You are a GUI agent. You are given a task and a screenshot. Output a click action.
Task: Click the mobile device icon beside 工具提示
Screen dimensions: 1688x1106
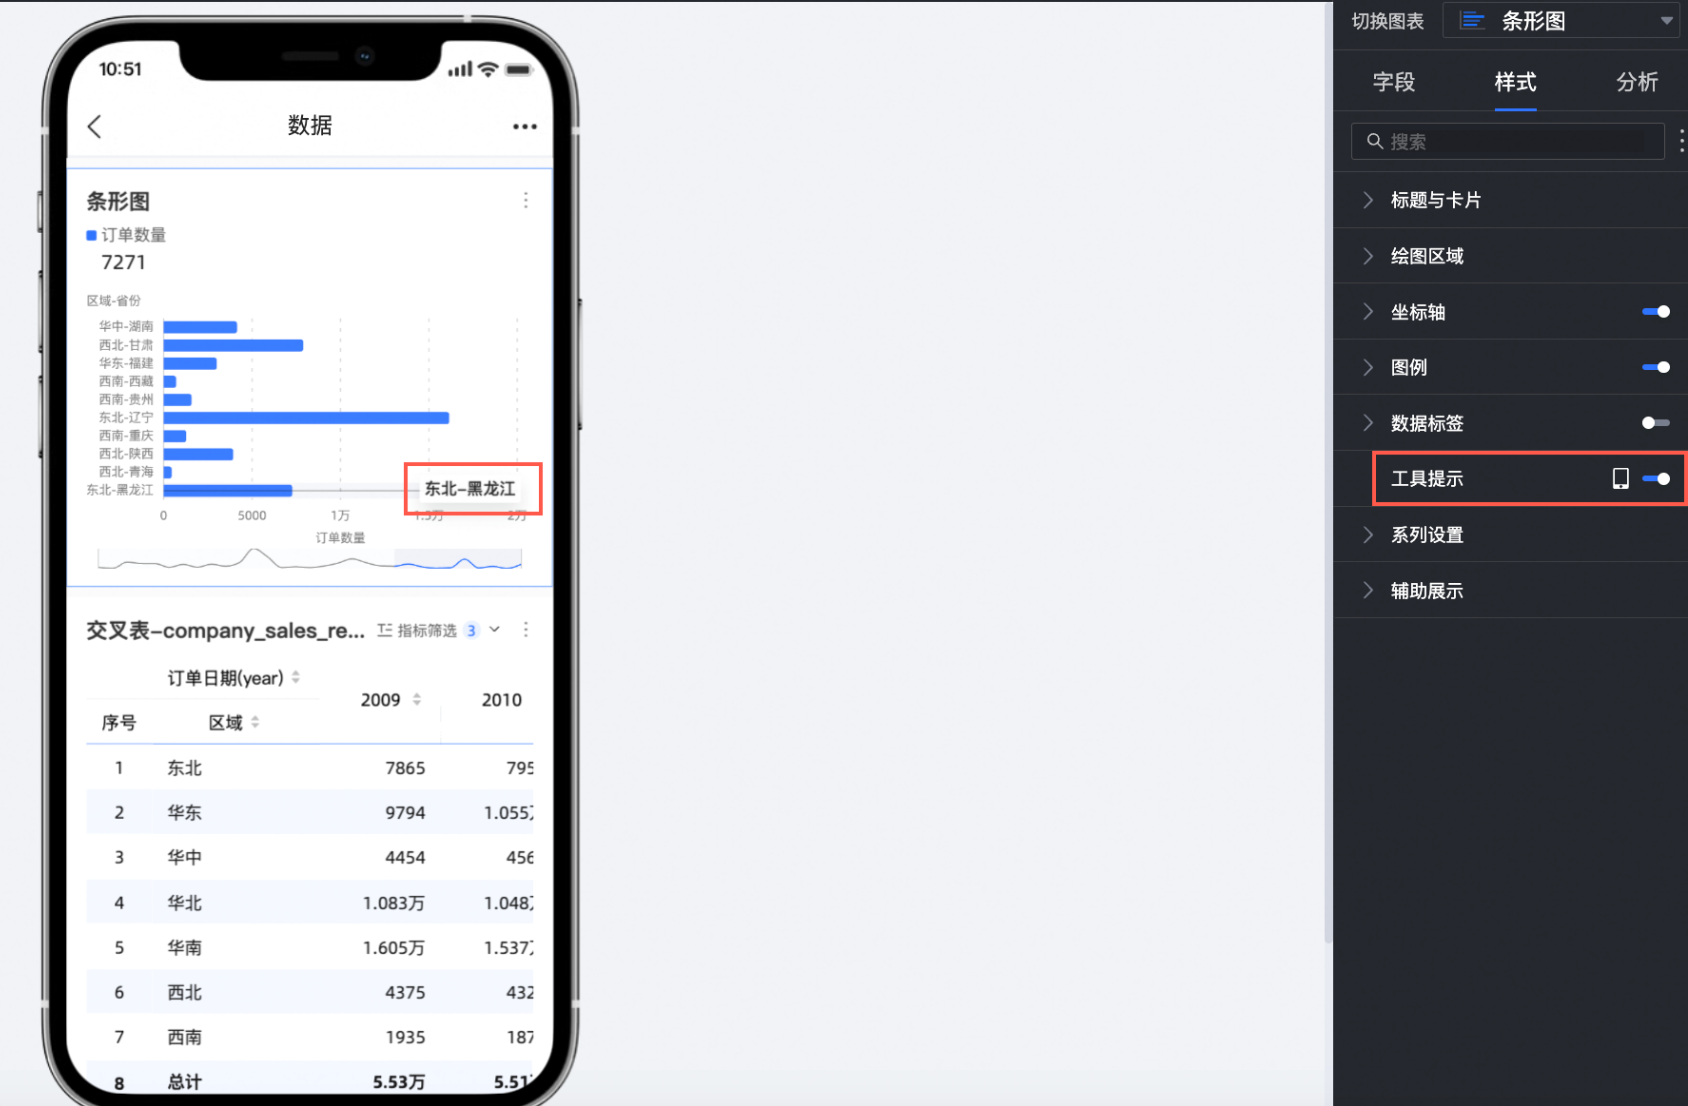pyautogui.click(x=1620, y=479)
